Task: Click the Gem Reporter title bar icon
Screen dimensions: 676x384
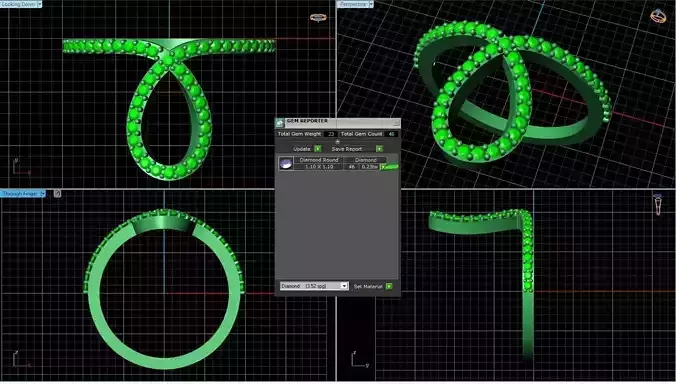Action: (x=279, y=123)
